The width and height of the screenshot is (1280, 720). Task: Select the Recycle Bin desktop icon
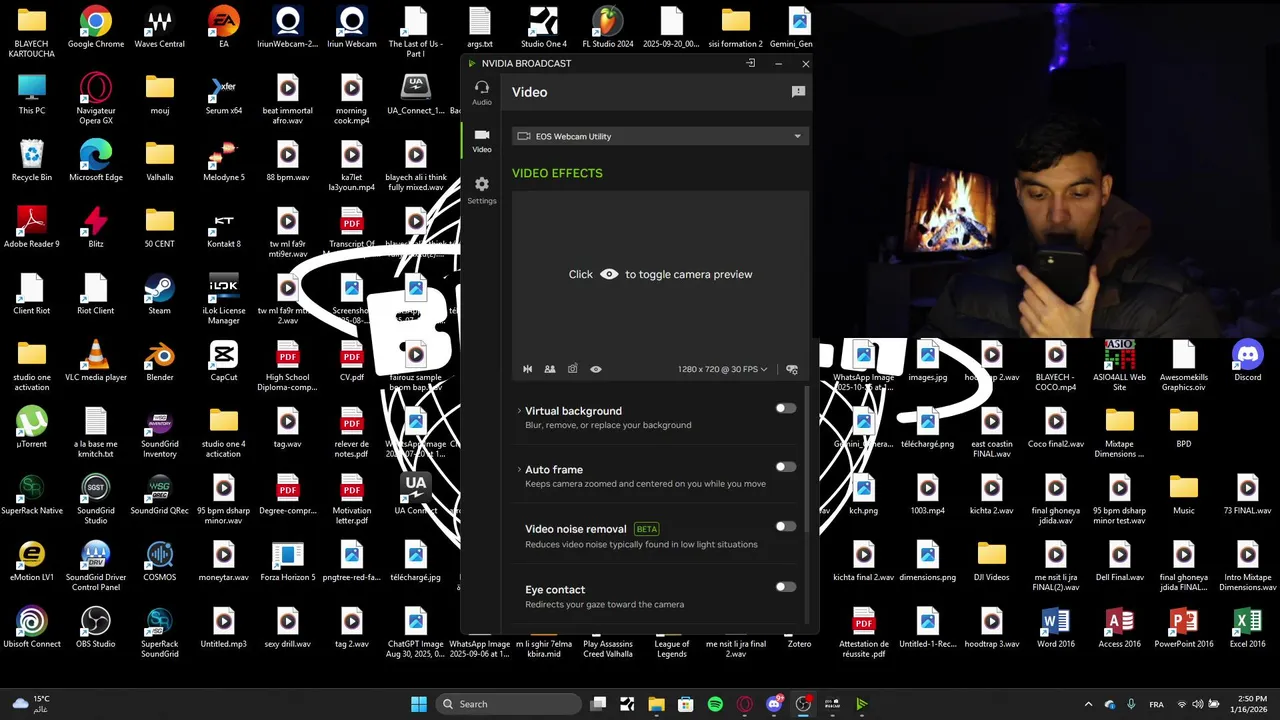click(32, 161)
